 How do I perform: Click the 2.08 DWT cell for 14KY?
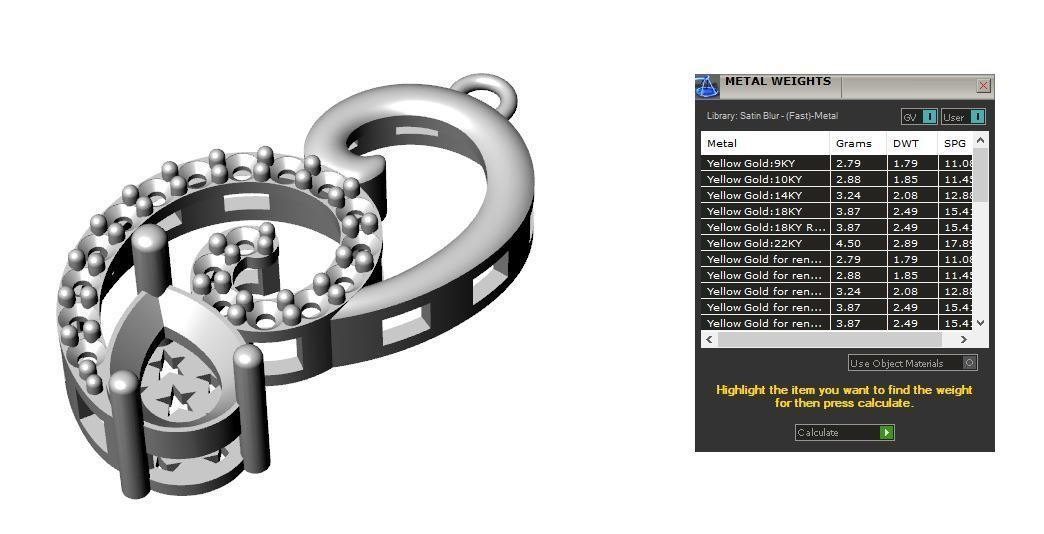[912, 195]
